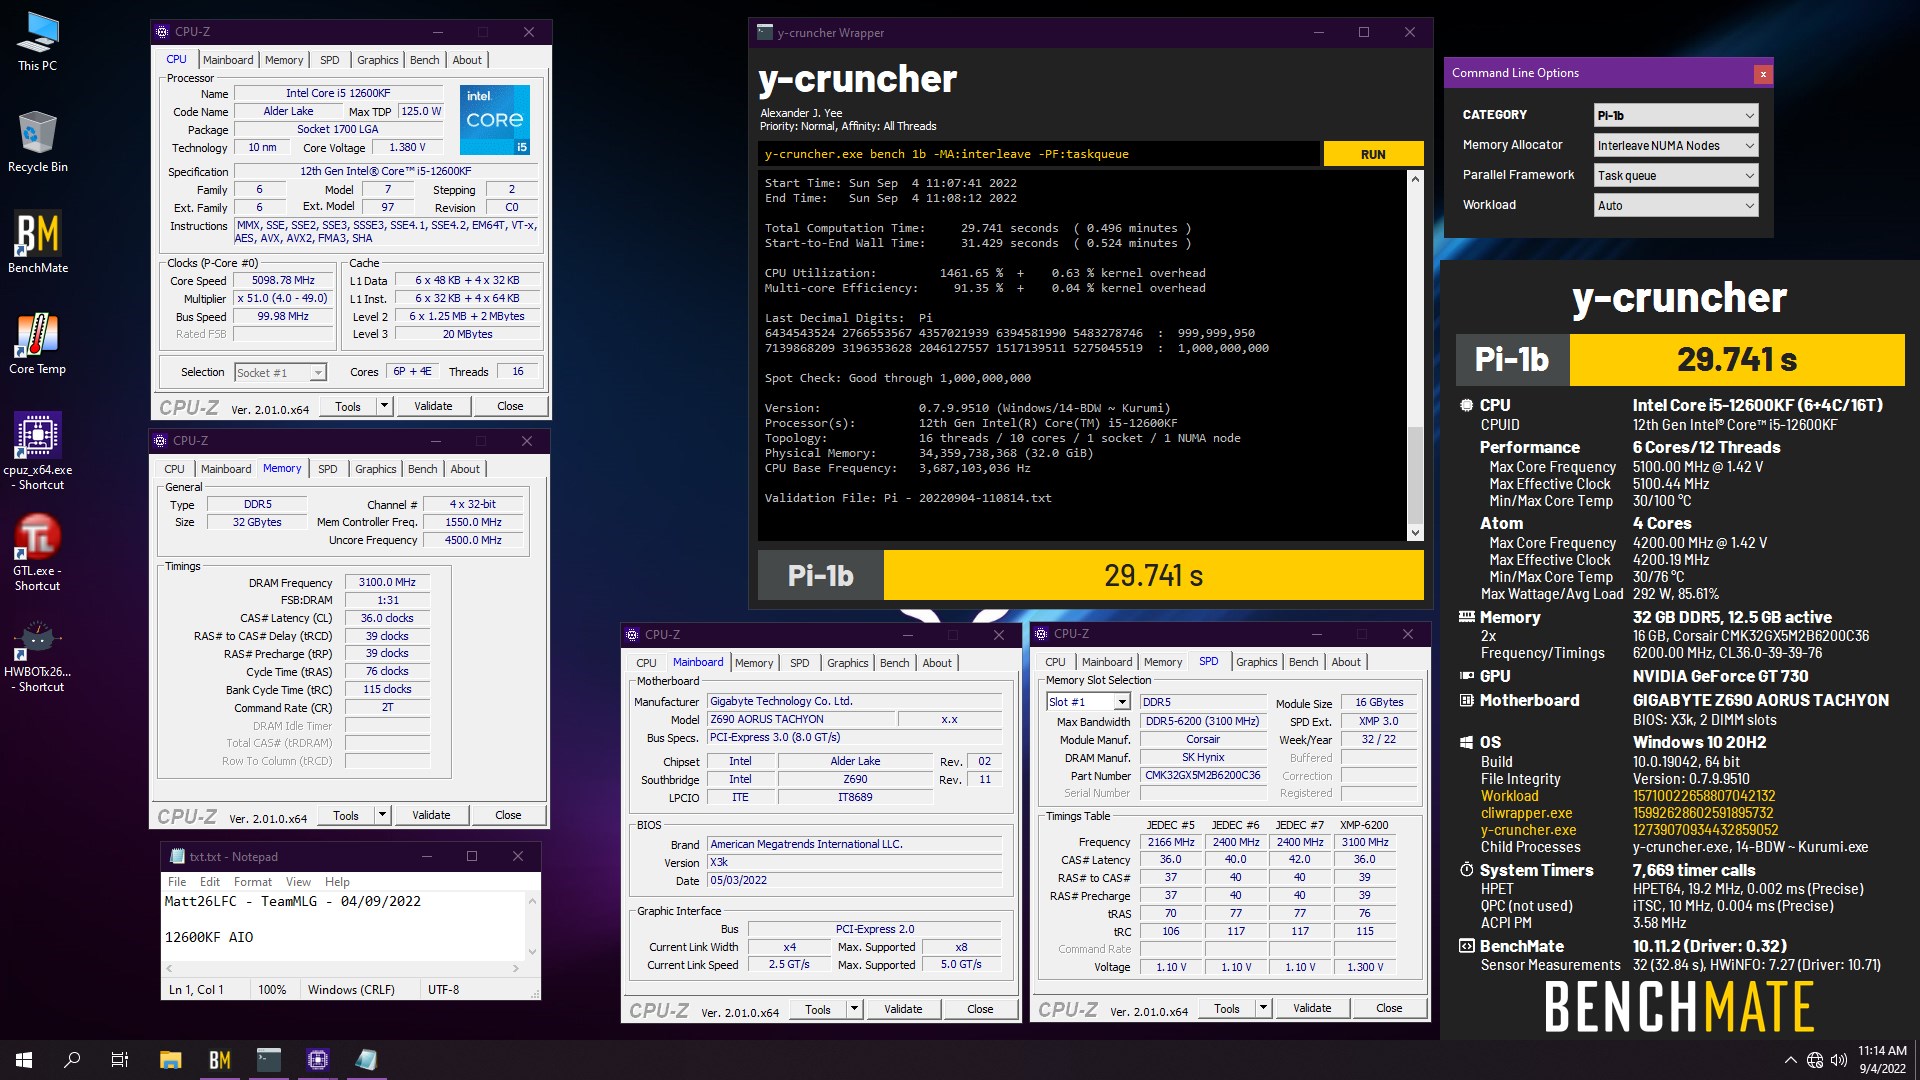1920x1080 pixels.
Task: Open taskbar Search icon
Action: click(72, 1060)
